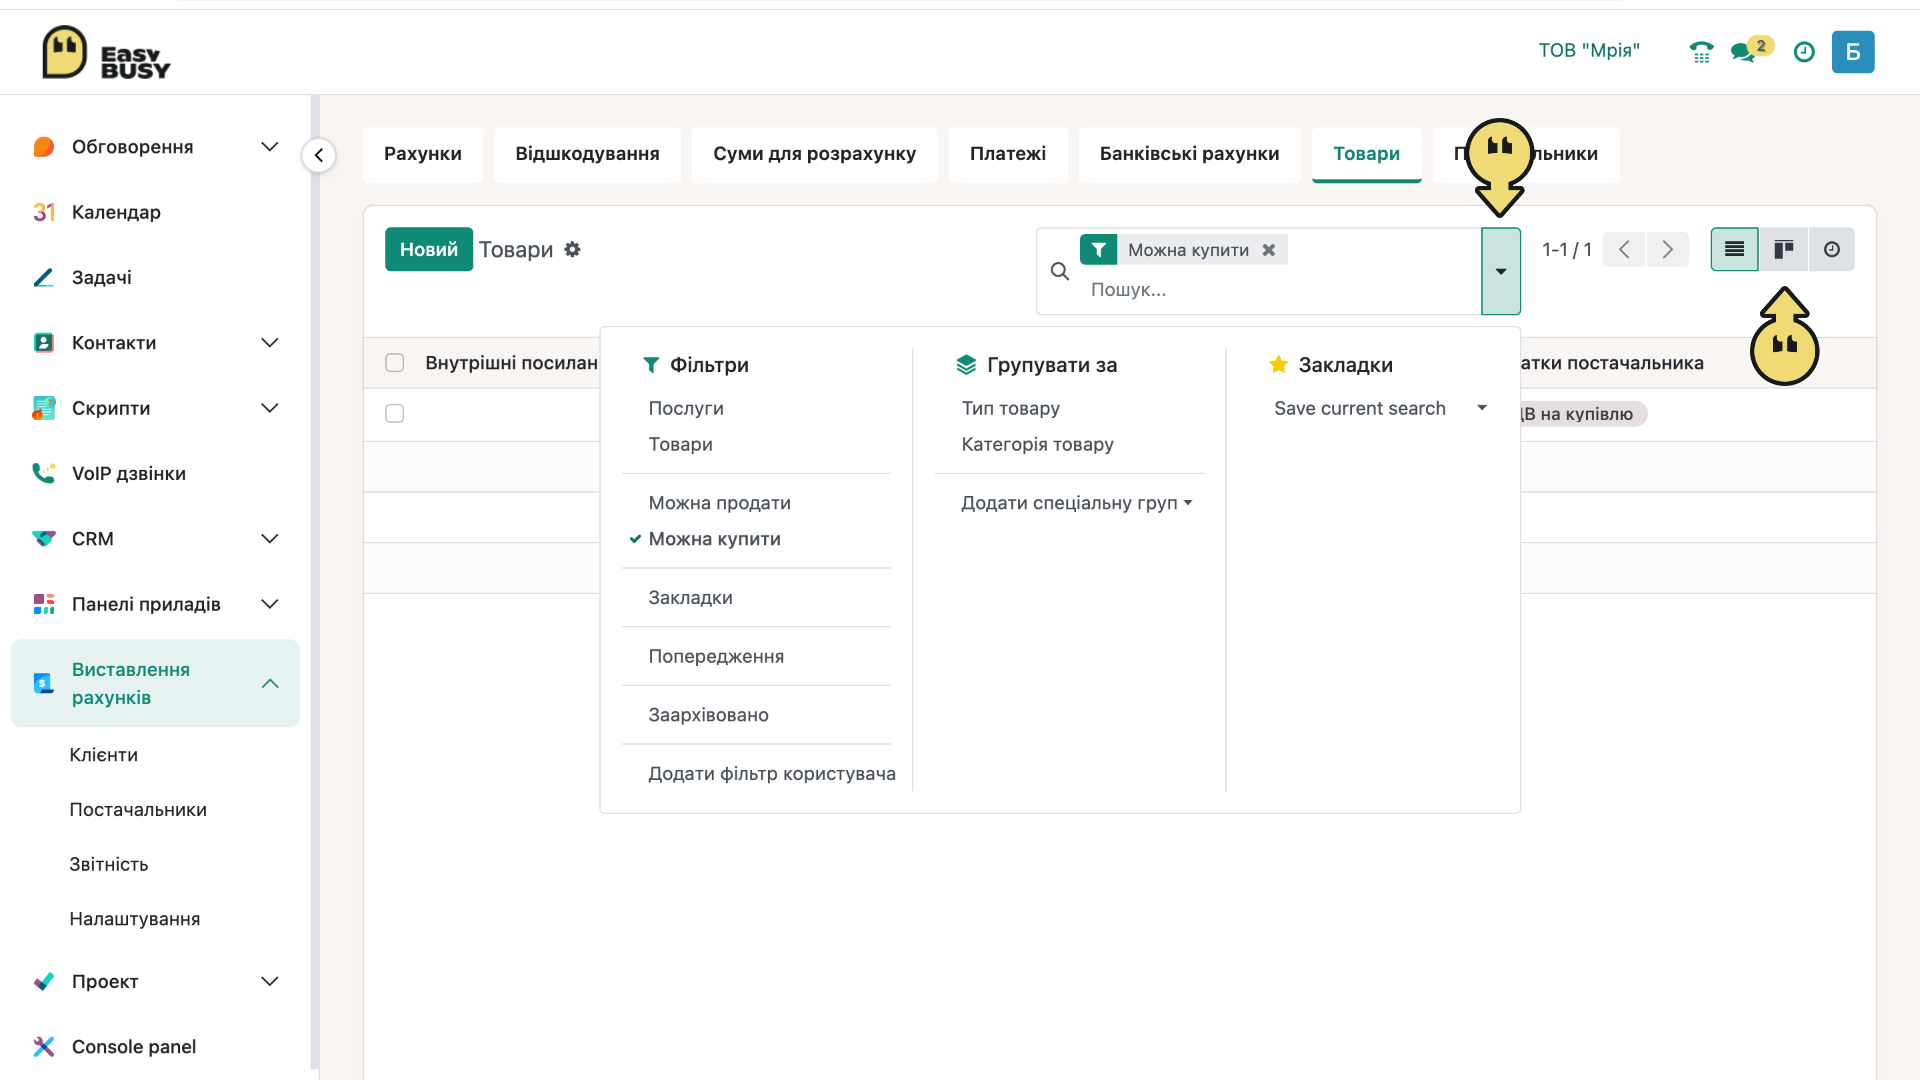Toggle the search options dropdown arrow
The width and height of the screenshot is (1920, 1080).
[1501, 271]
